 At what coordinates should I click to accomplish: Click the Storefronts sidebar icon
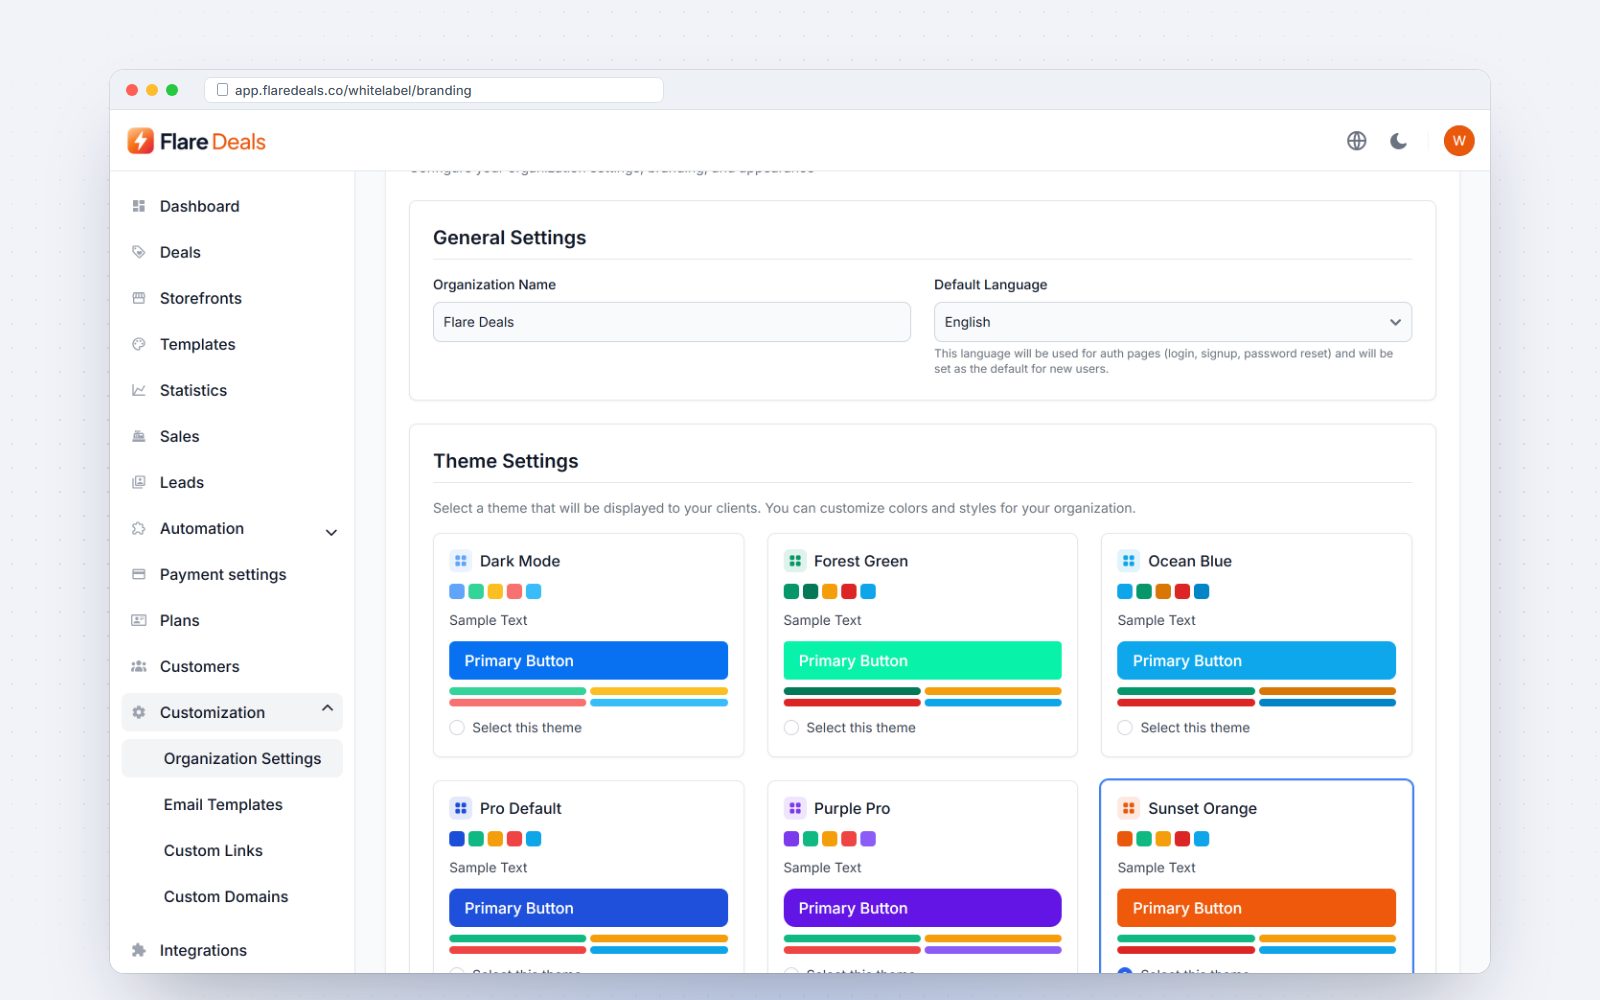(139, 298)
